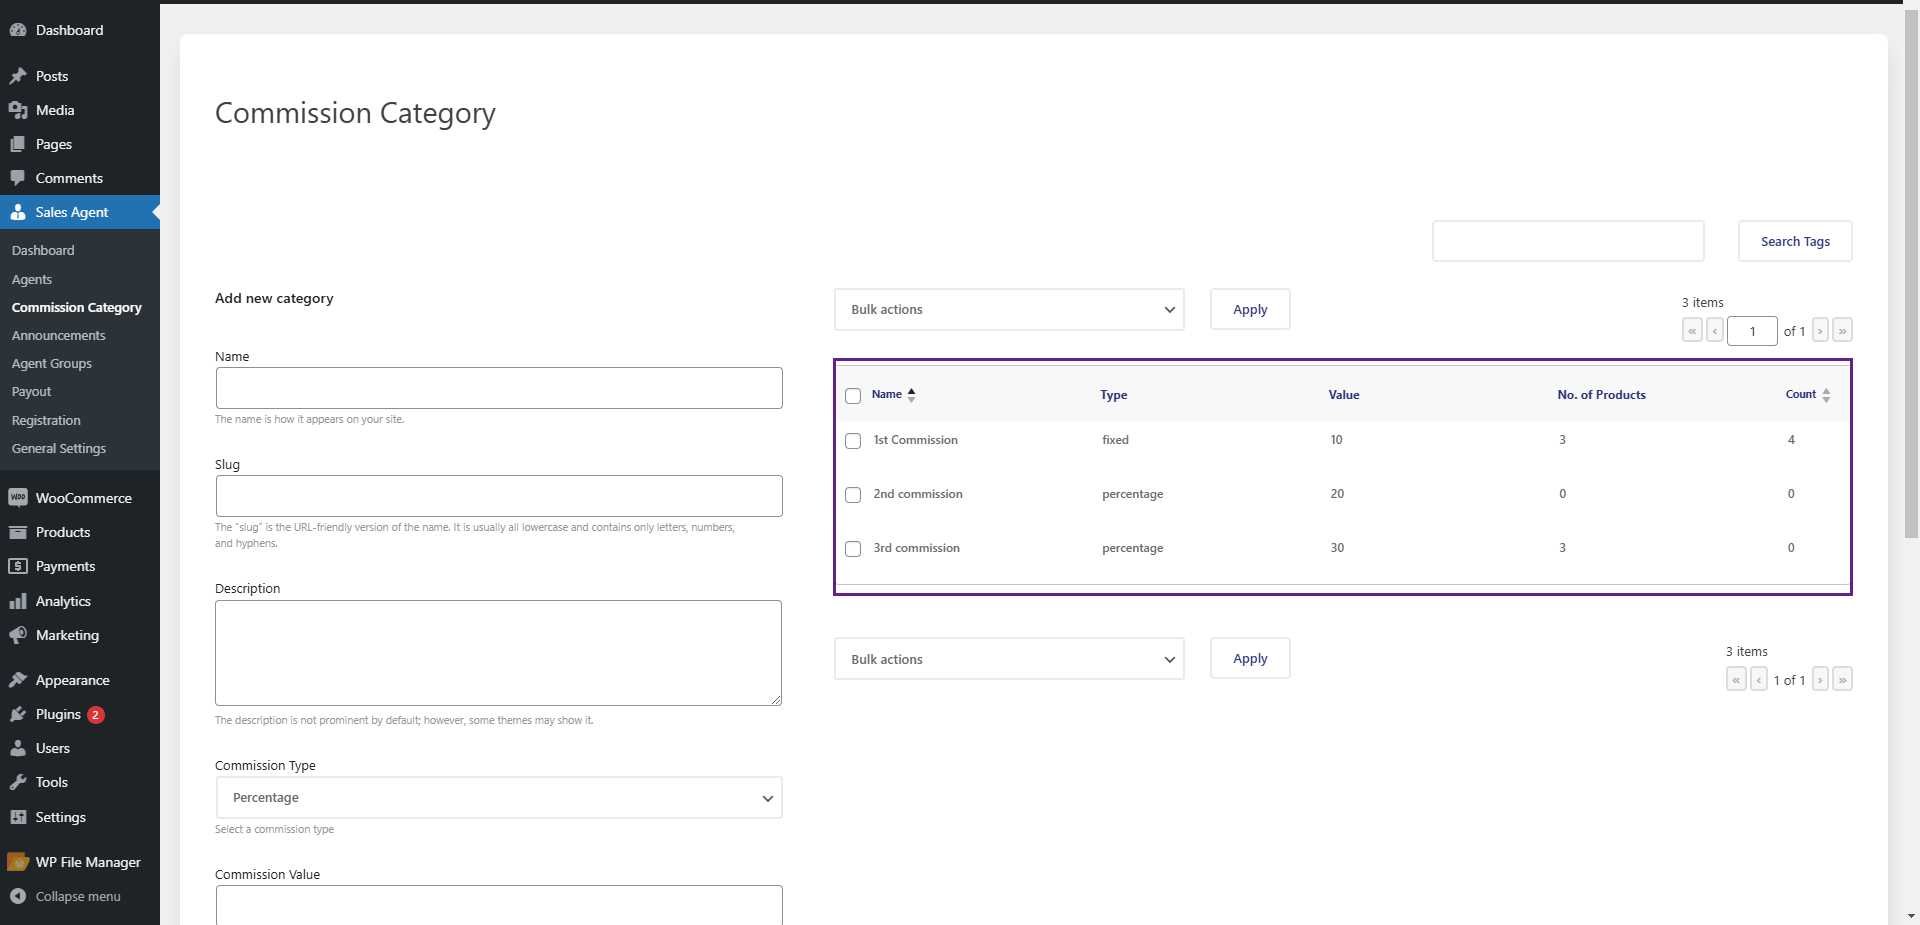Go to the next page using the bottom pagination
1920x925 pixels.
[1820, 679]
